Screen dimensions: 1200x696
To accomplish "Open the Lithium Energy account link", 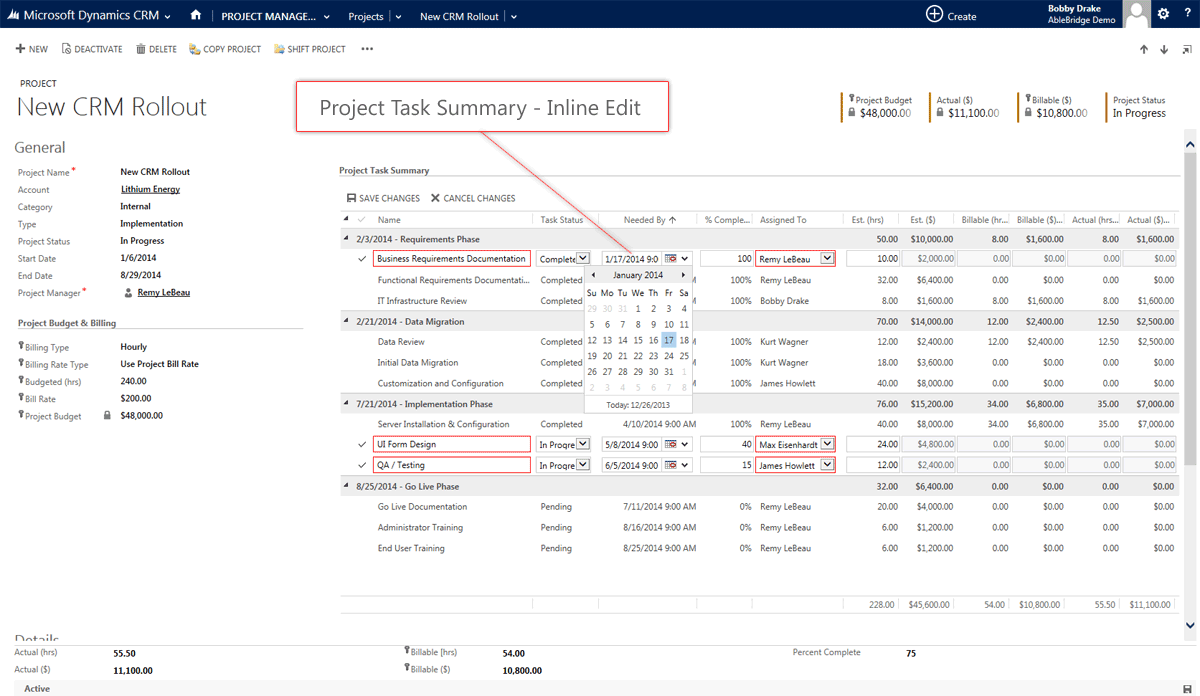I will click(150, 189).
